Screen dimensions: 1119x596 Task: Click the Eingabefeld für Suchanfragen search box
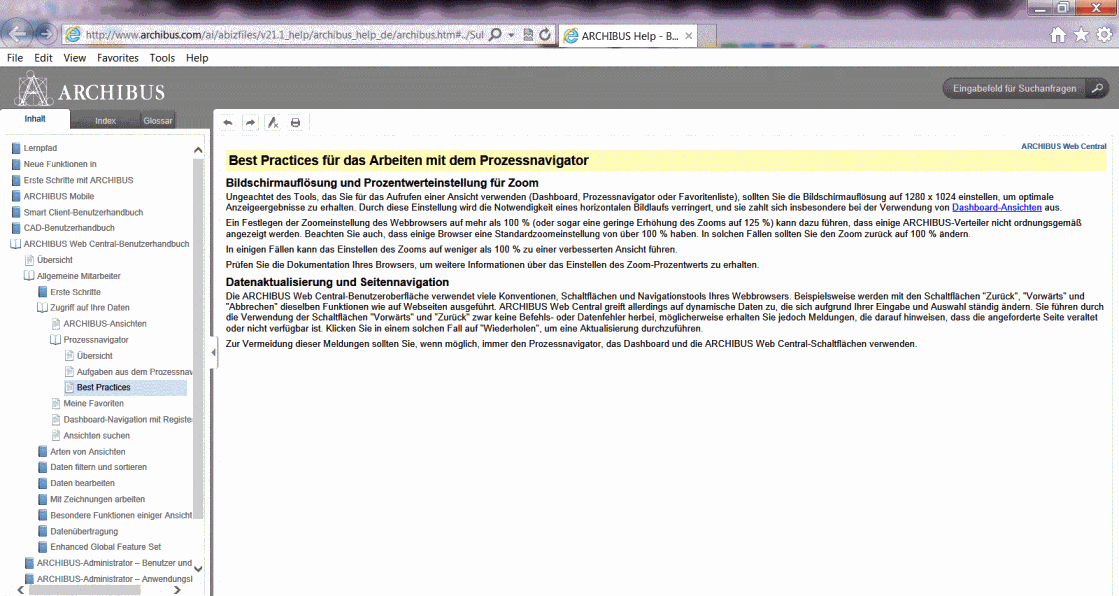1014,89
